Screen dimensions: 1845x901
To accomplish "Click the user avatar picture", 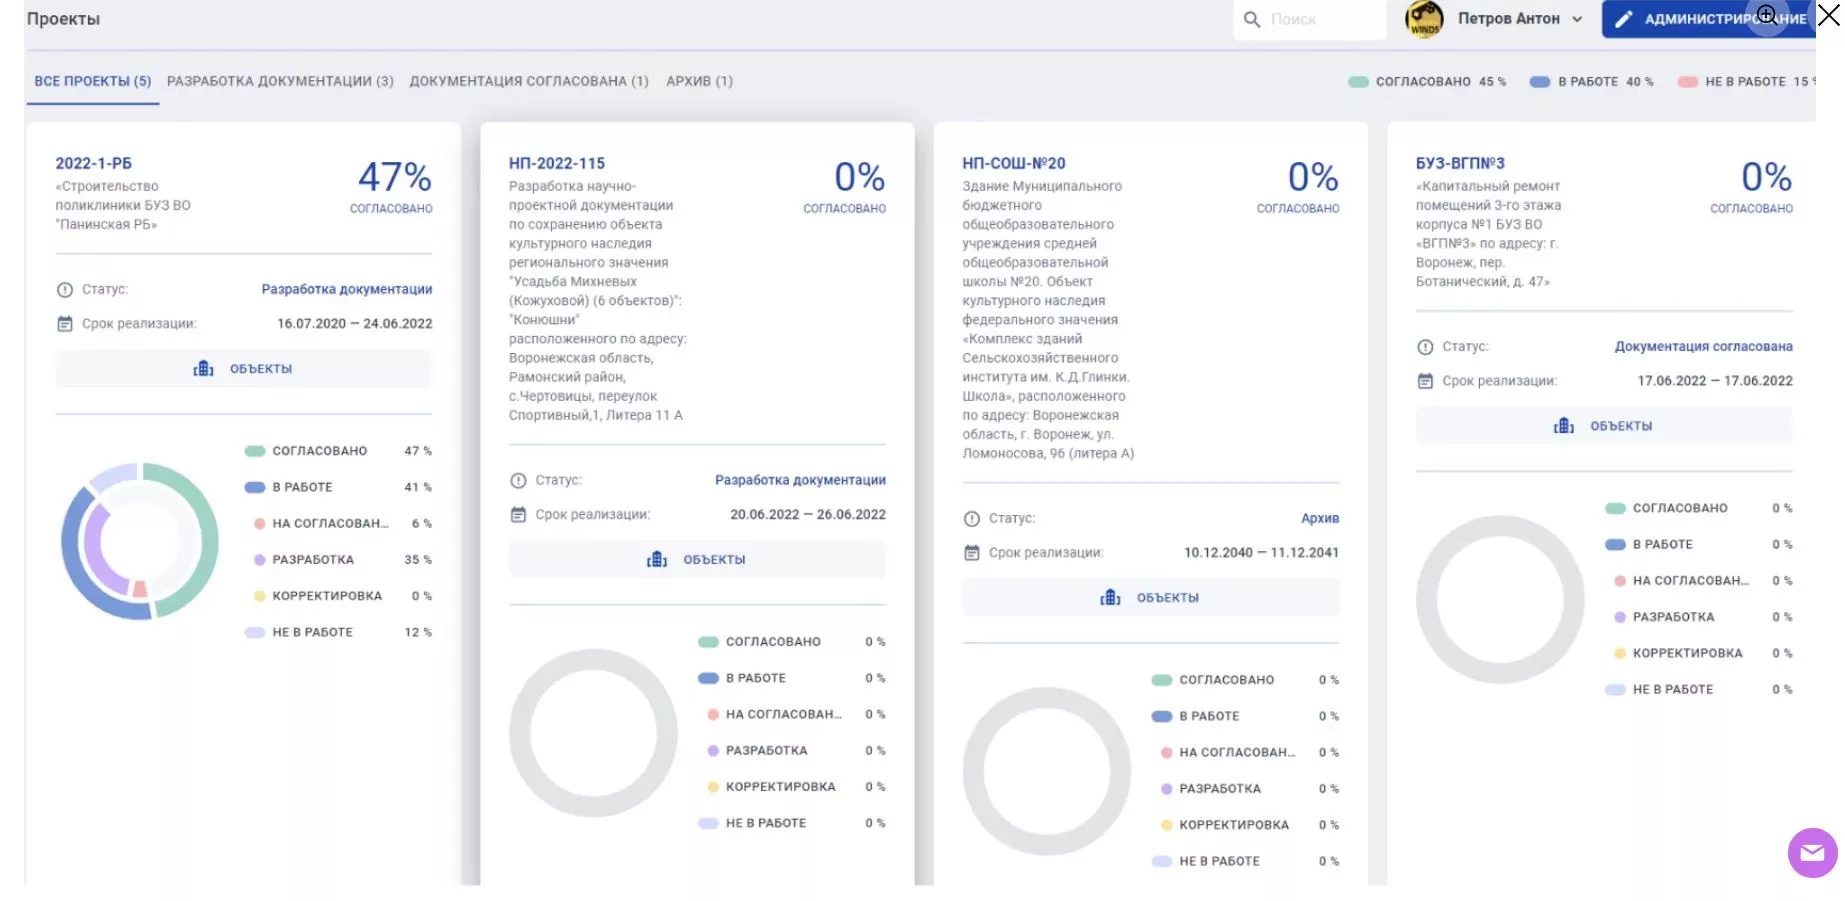I will pyautogui.click(x=1424, y=19).
